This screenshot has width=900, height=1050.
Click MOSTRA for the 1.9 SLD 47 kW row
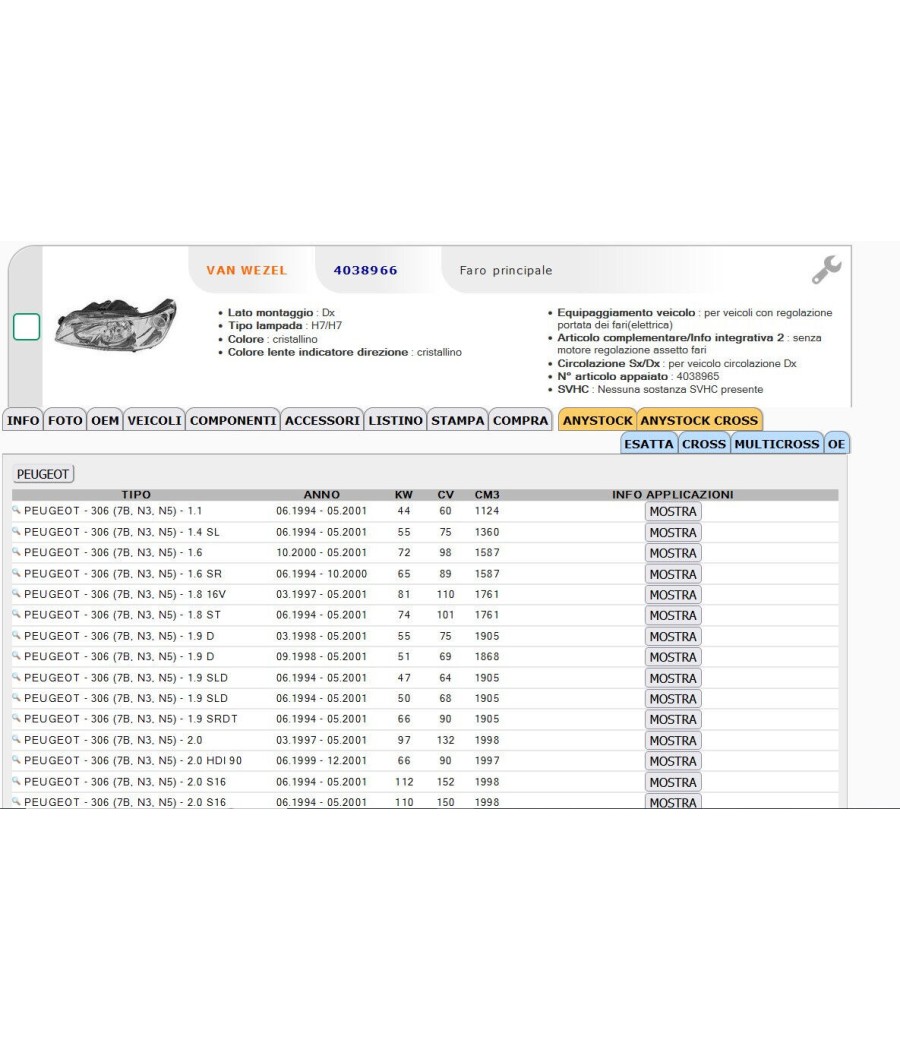click(x=673, y=678)
